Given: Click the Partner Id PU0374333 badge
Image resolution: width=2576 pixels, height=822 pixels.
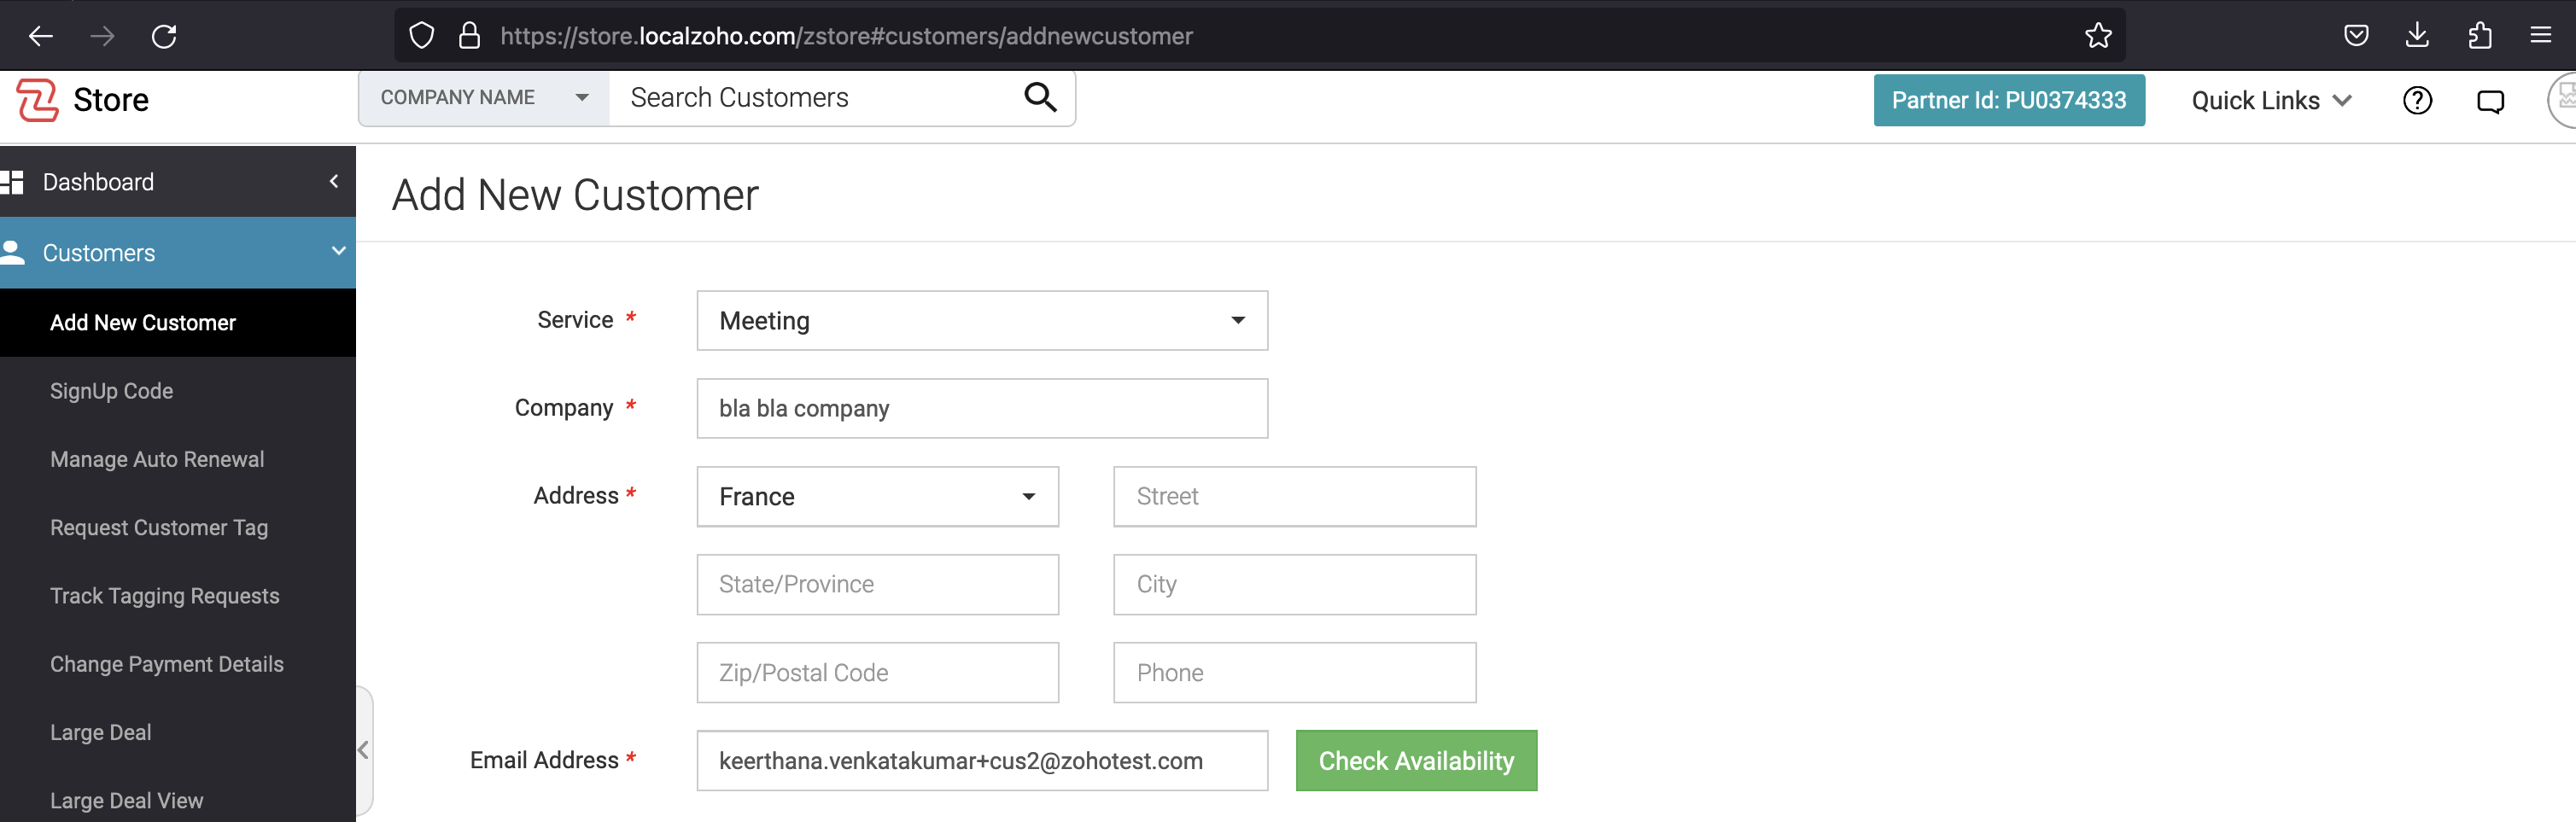Looking at the screenshot, I should click(x=2009, y=100).
